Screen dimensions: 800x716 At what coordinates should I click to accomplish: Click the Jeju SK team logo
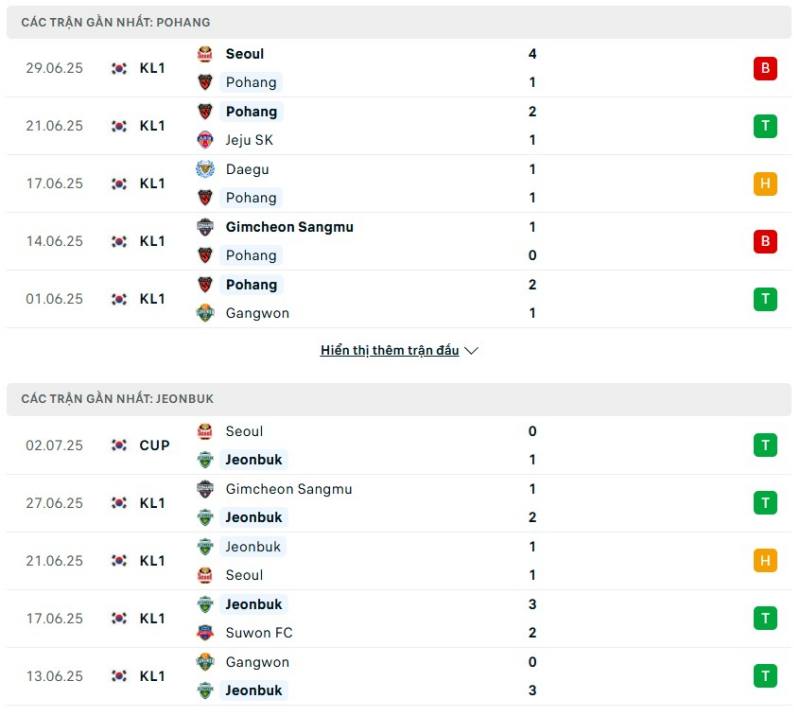tap(205, 140)
